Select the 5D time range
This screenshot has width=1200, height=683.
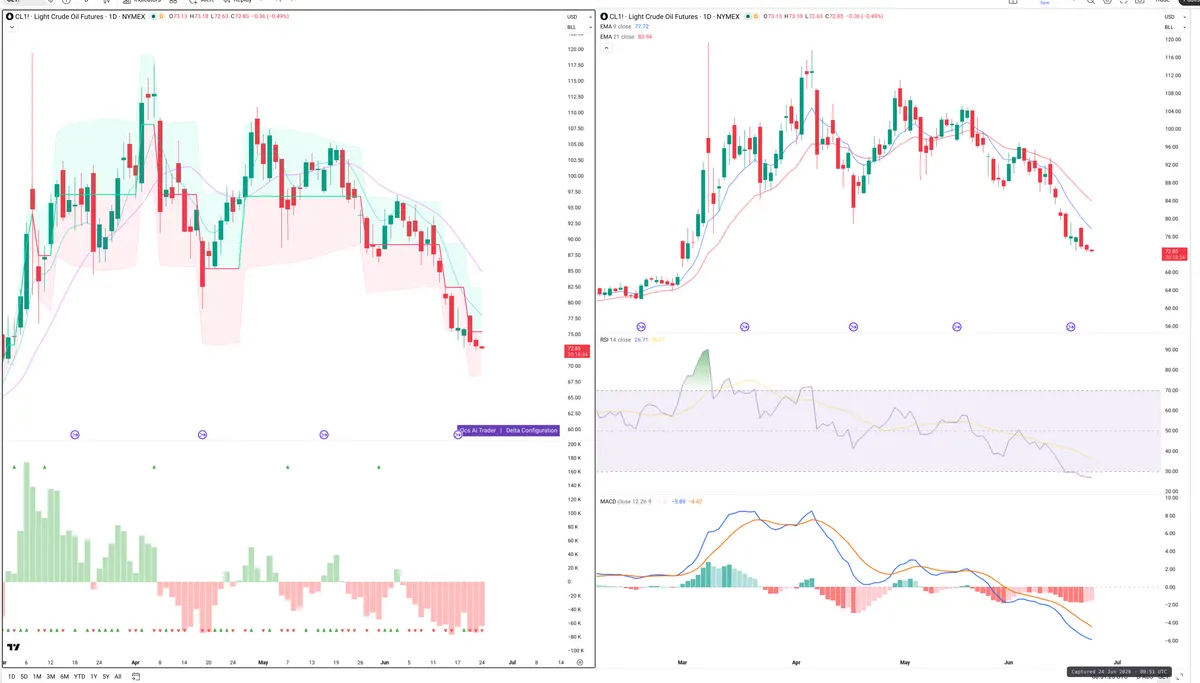click(24, 677)
